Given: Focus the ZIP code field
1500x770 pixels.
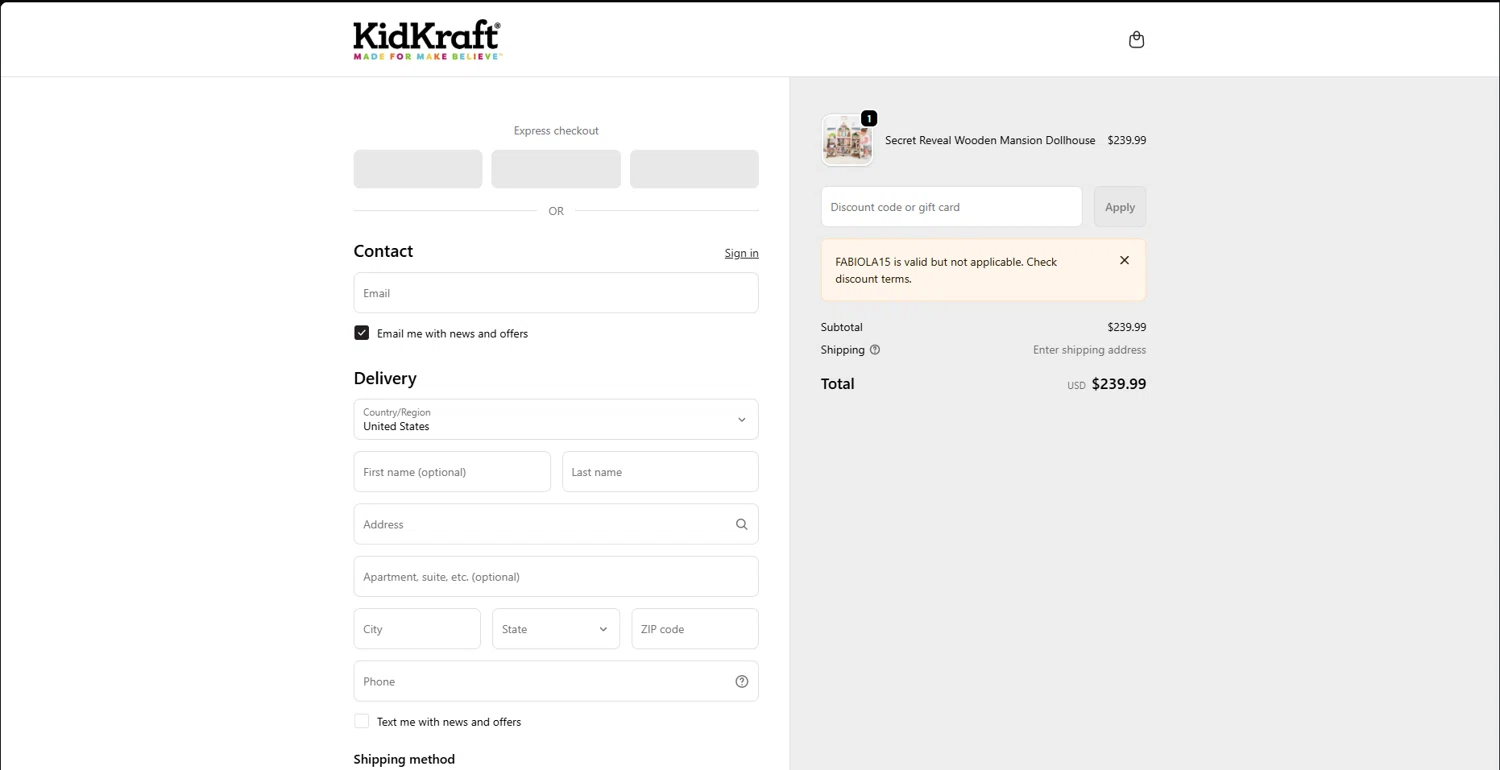Looking at the screenshot, I should [695, 629].
